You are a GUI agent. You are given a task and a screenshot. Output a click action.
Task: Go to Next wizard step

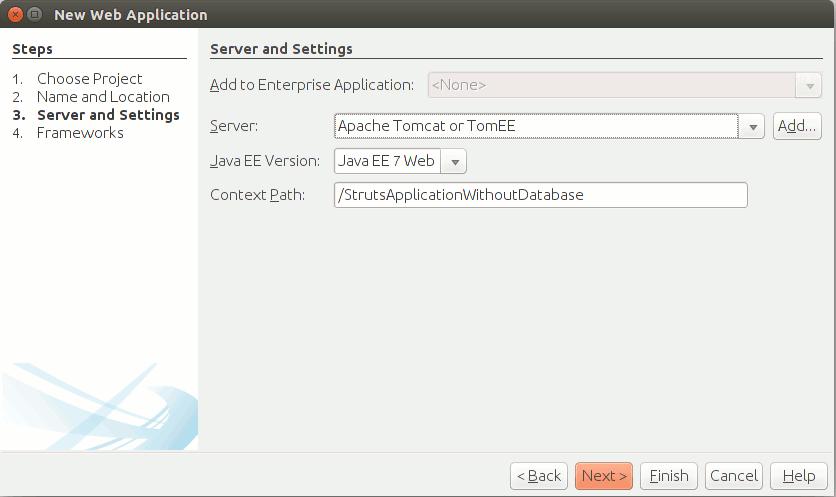(604, 476)
